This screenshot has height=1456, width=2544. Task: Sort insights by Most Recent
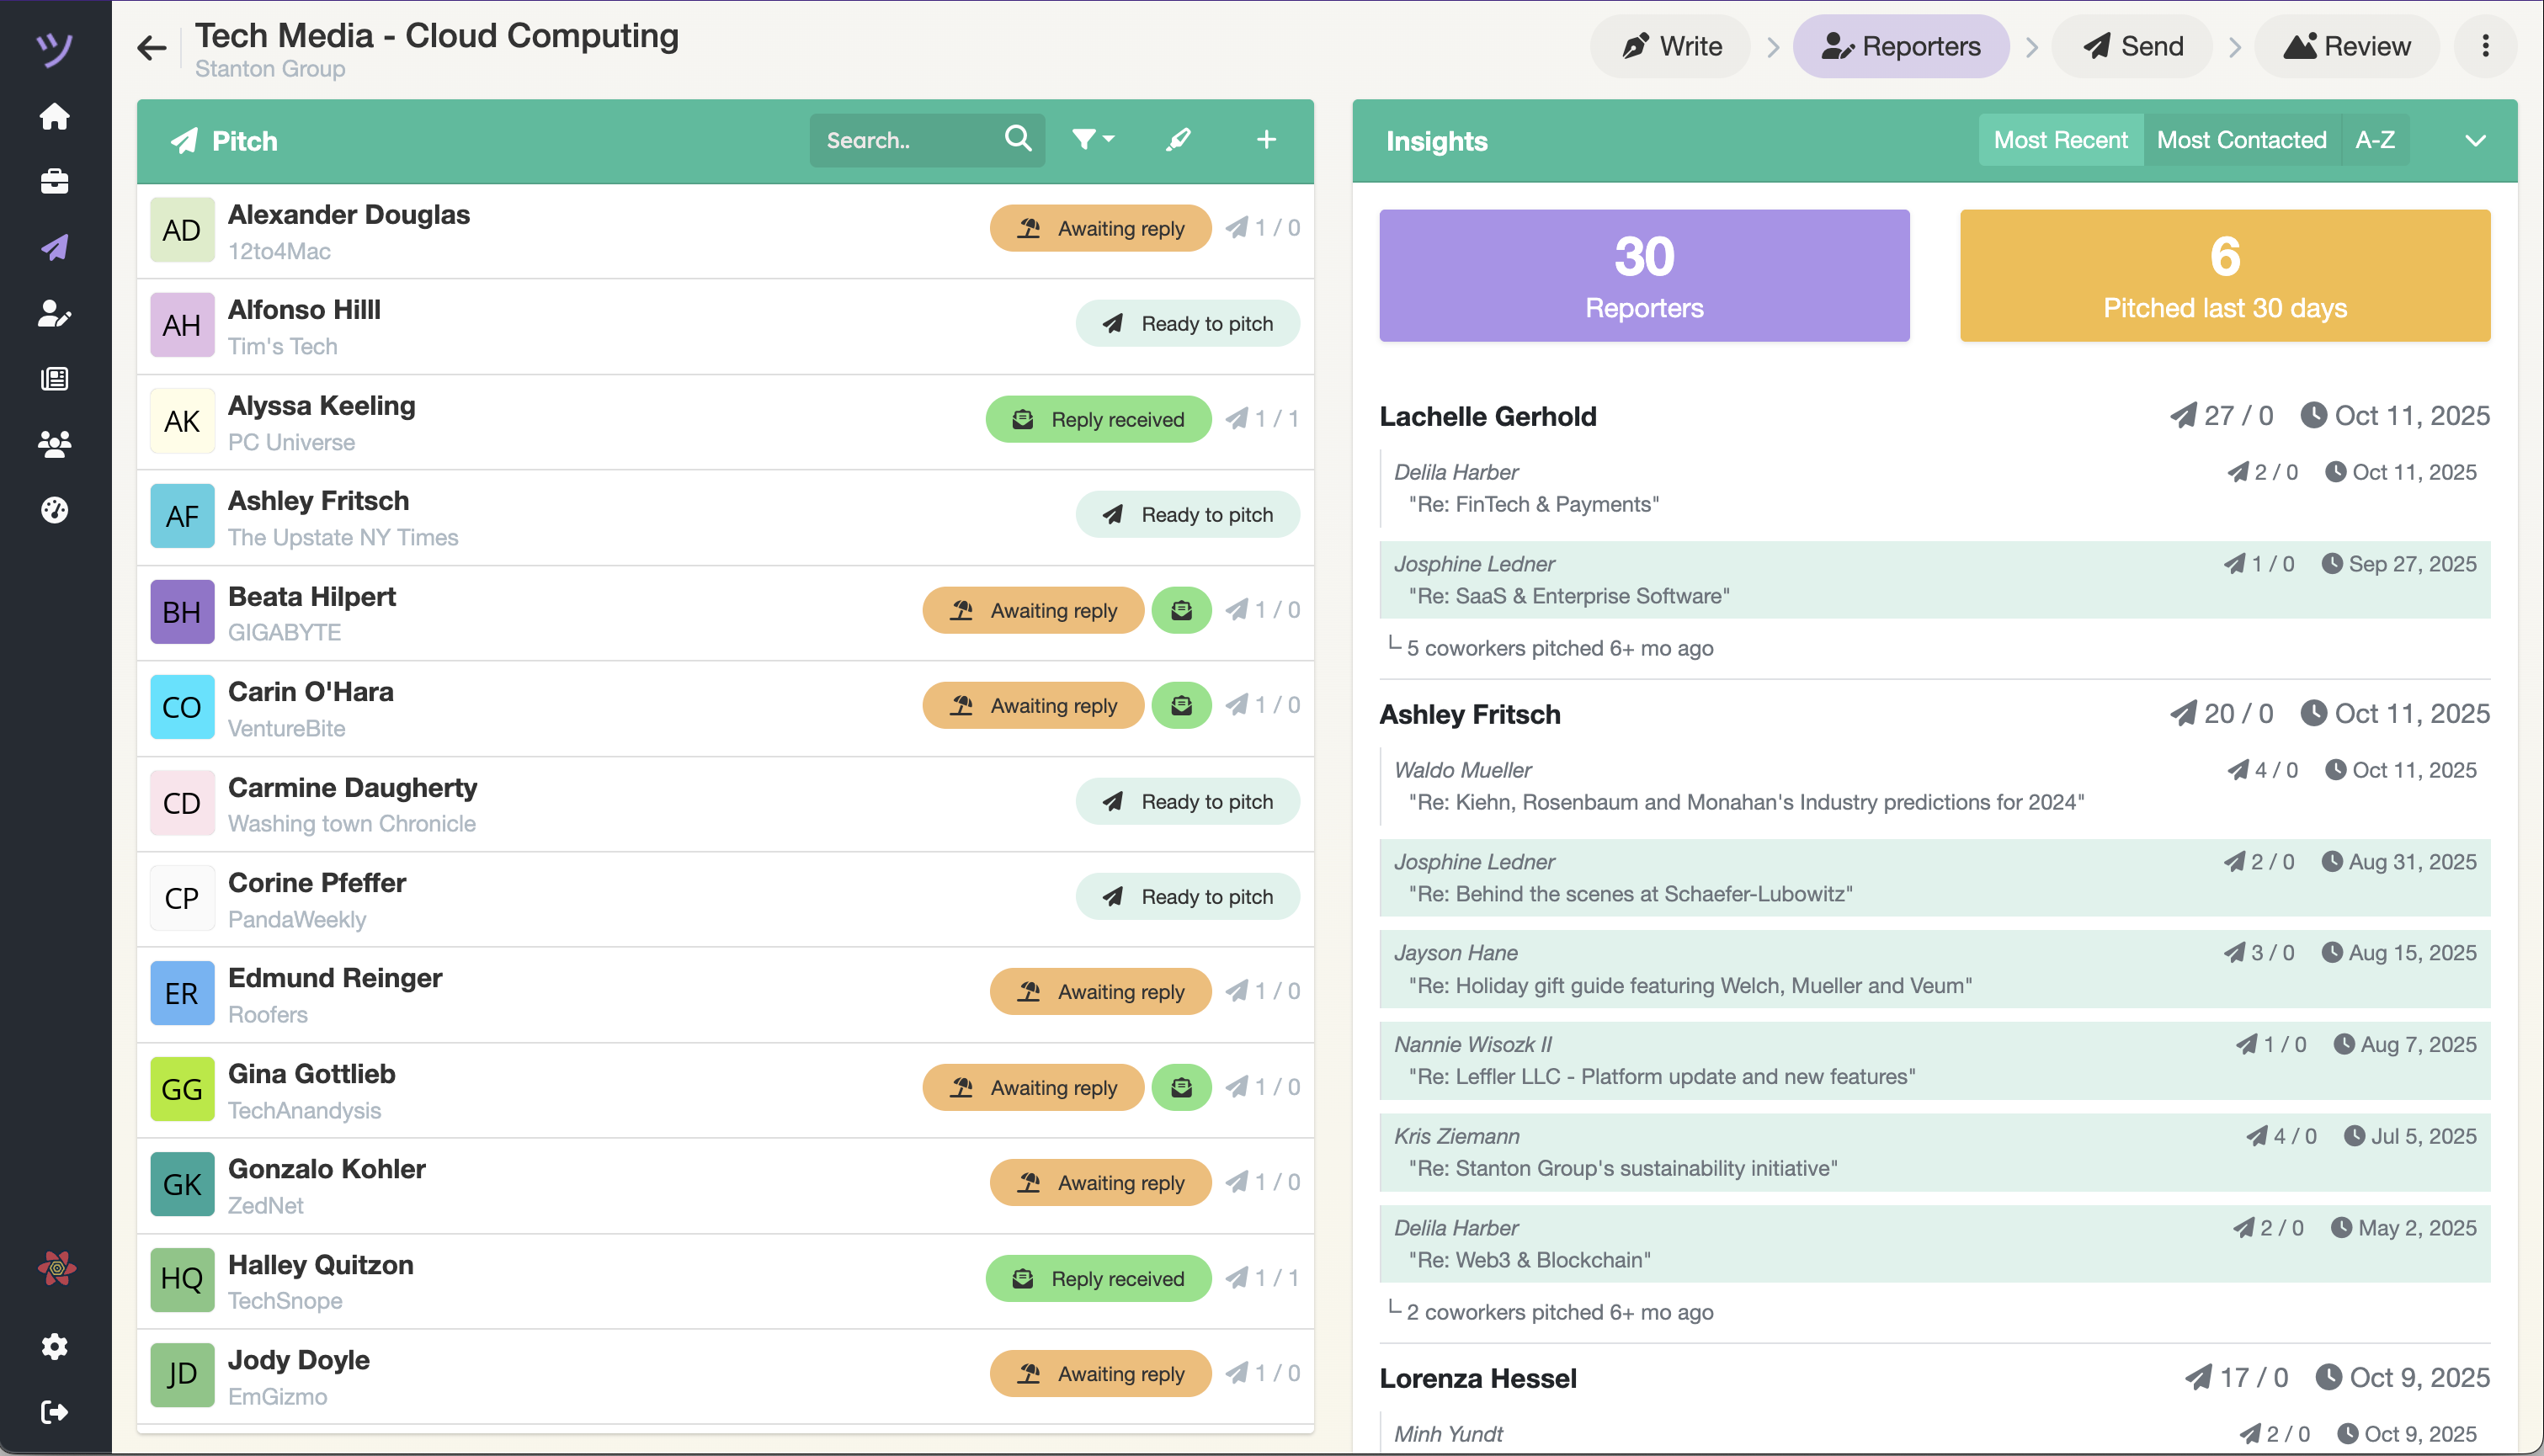click(2060, 140)
